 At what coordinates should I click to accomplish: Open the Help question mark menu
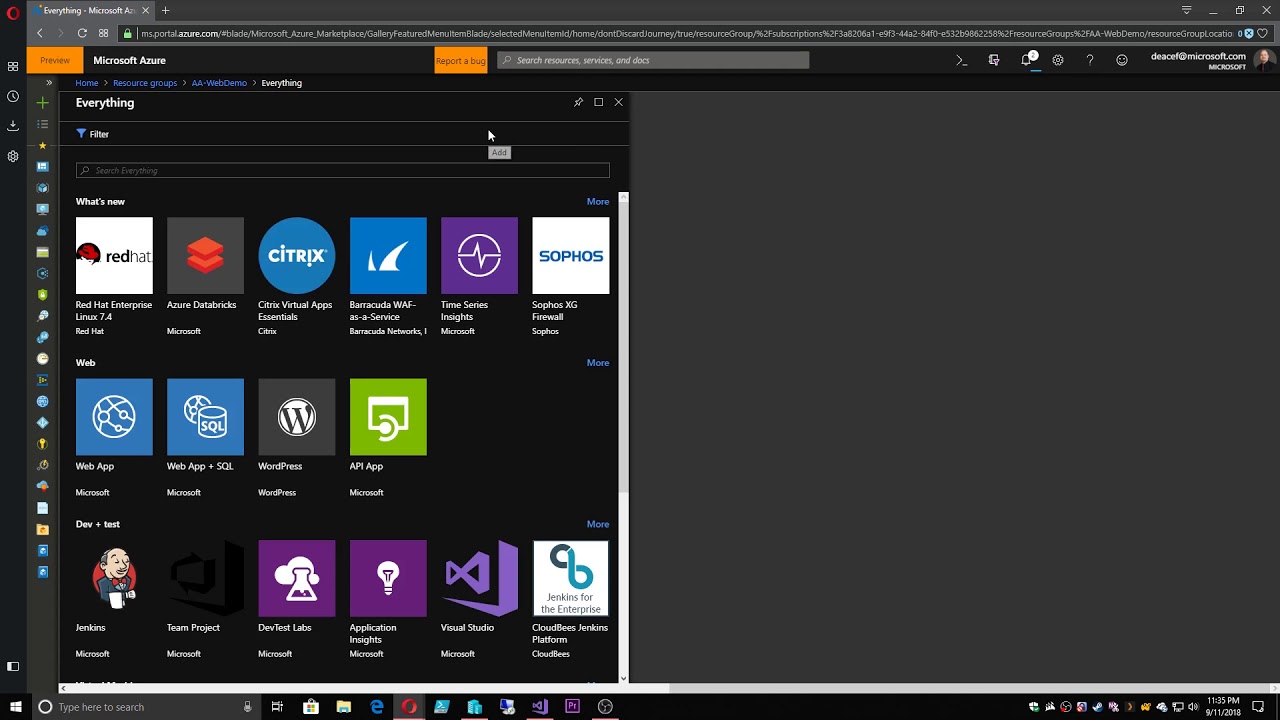(x=1090, y=60)
